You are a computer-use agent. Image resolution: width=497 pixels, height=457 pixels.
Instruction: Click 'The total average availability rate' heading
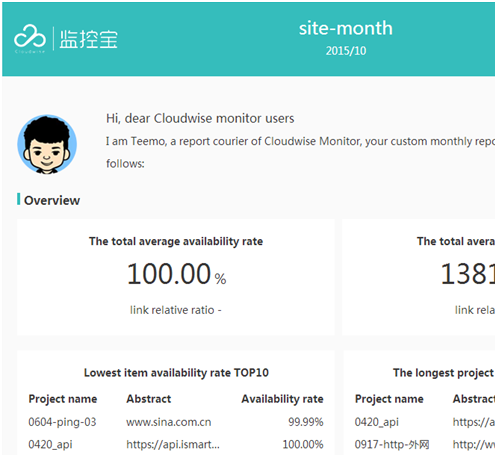click(176, 241)
